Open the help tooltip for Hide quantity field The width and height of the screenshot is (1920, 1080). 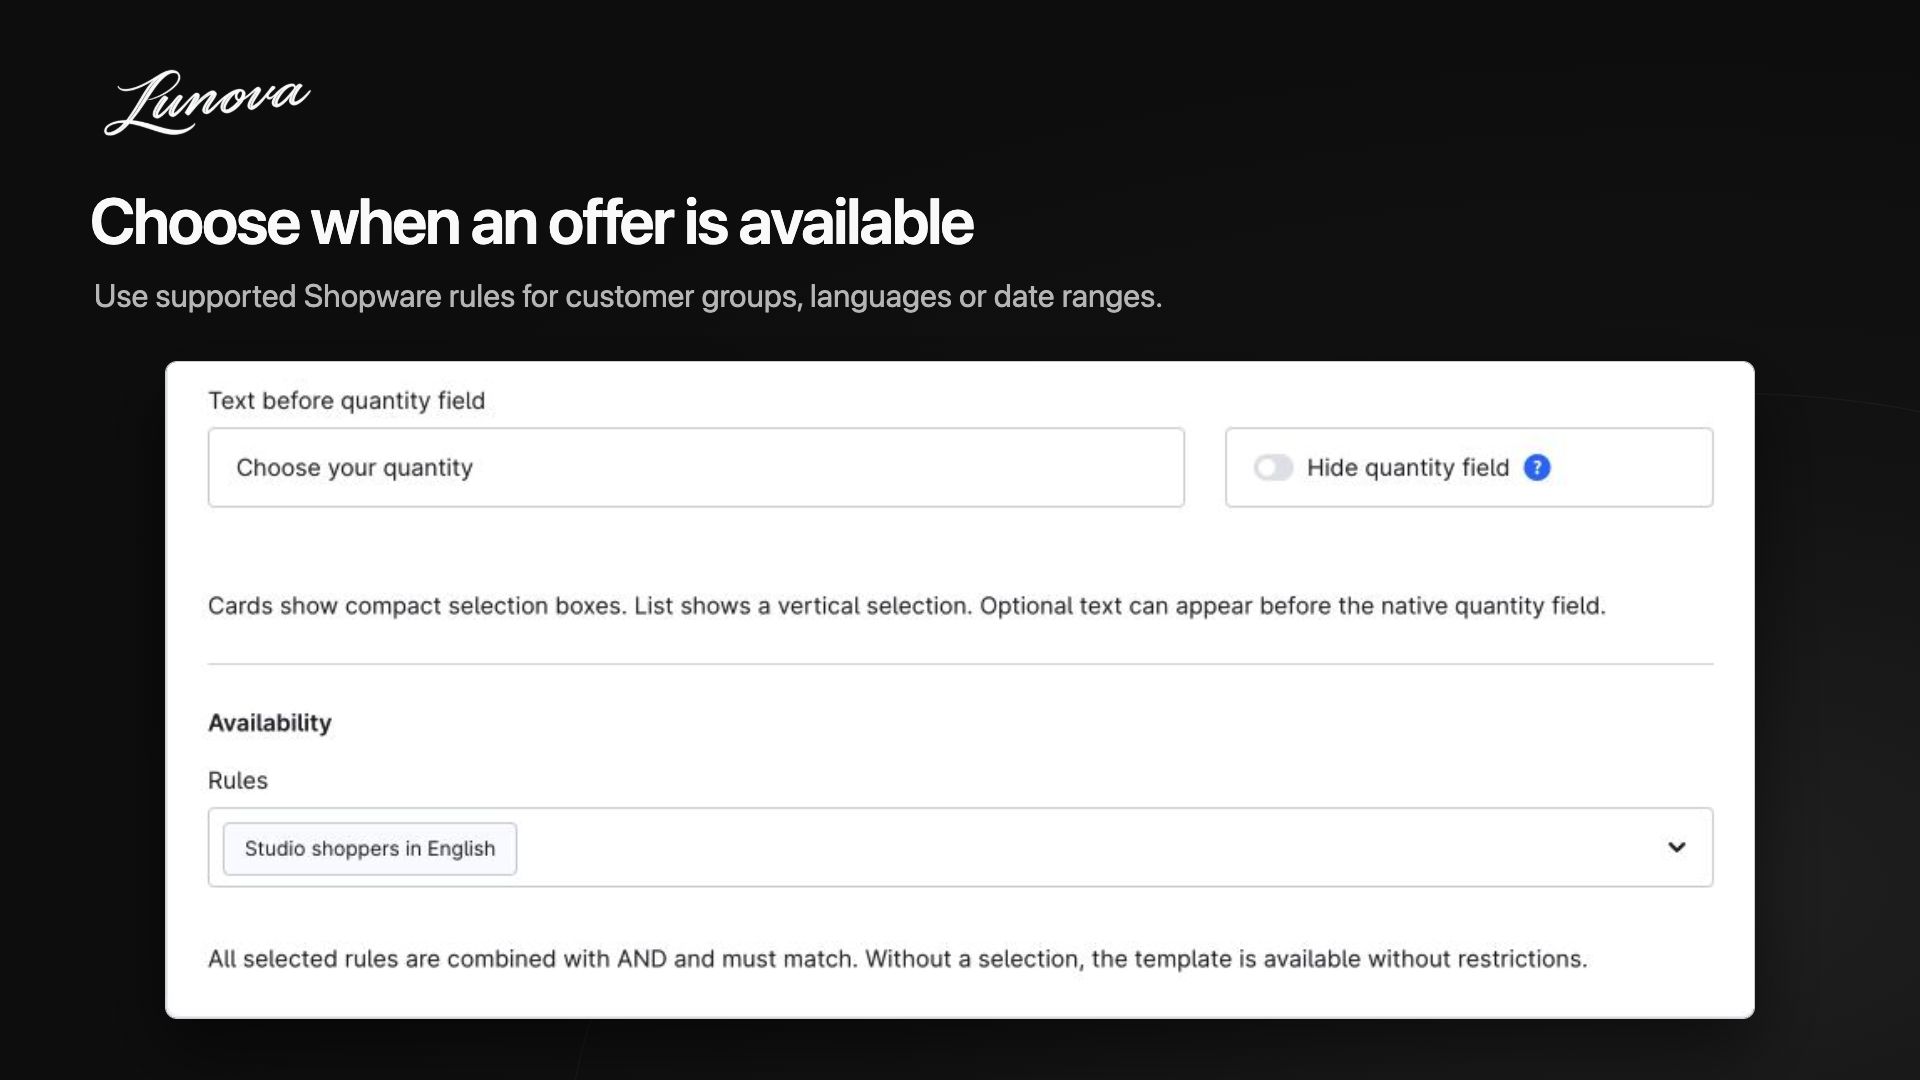[1537, 468]
